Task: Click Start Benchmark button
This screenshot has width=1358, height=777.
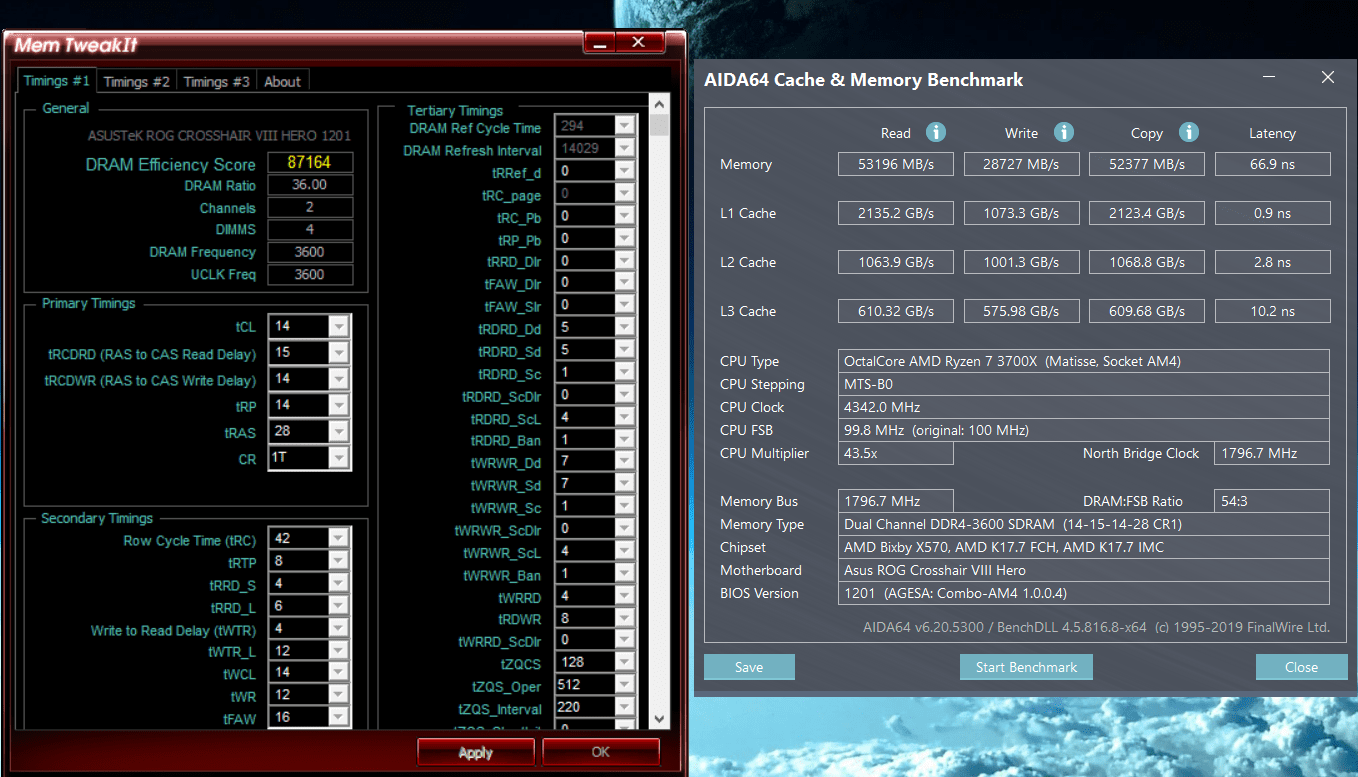Action: point(1027,667)
